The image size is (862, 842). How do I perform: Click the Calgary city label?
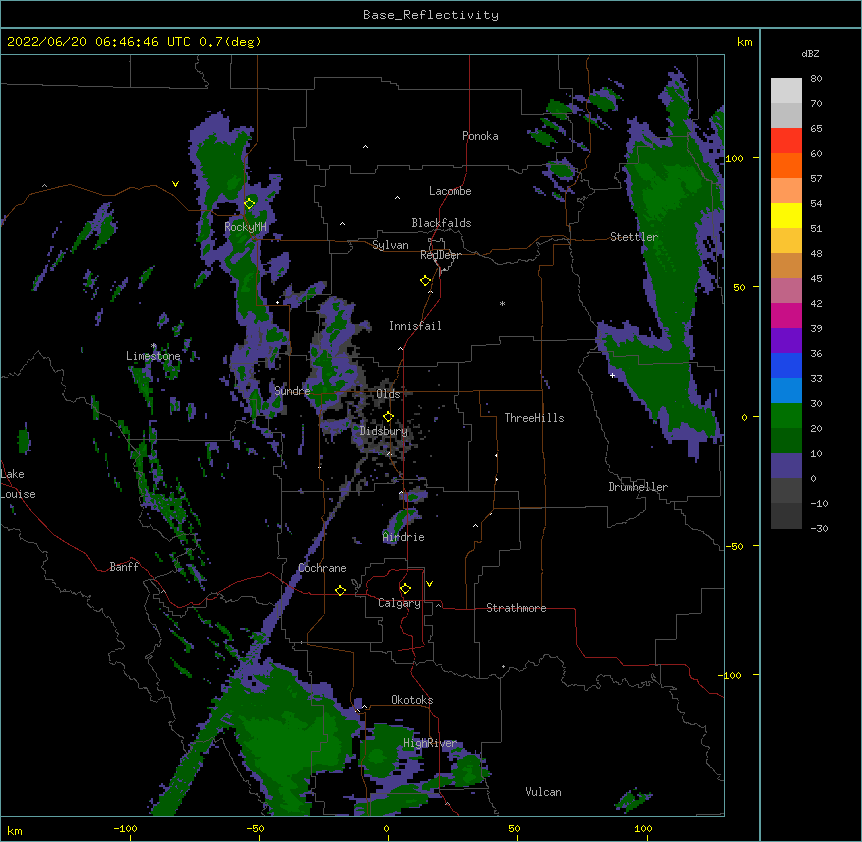(x=399, y=603)
